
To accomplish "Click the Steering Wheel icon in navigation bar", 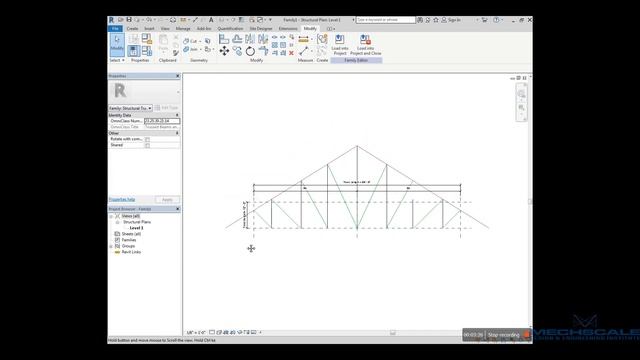I will click(x=521, y=94).
